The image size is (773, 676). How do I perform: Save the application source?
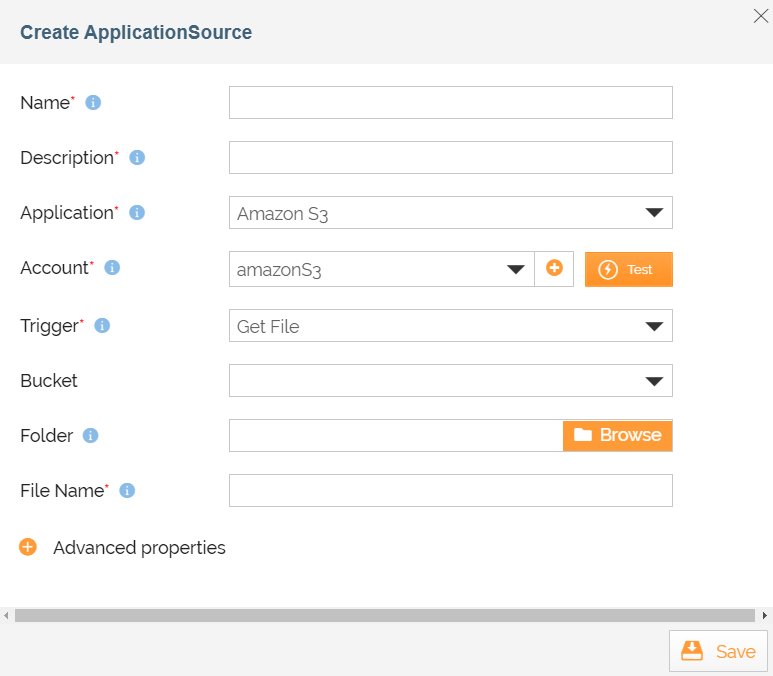click(x=718, y=651)
